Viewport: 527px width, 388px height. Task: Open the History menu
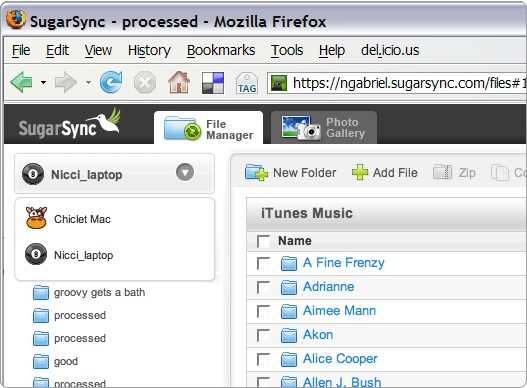149,51
